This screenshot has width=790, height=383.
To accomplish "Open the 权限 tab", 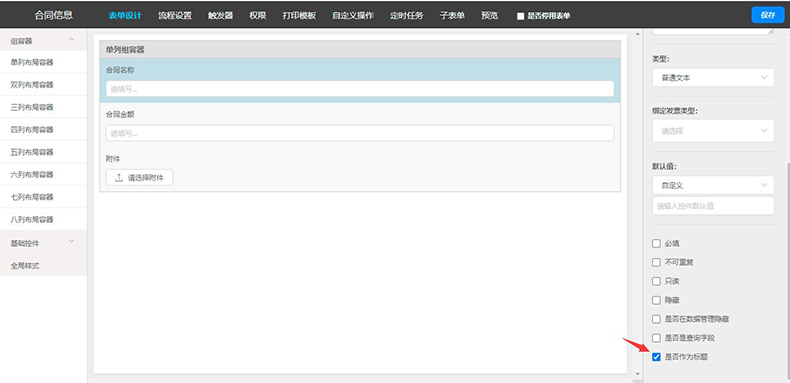I will pos(257,15).
